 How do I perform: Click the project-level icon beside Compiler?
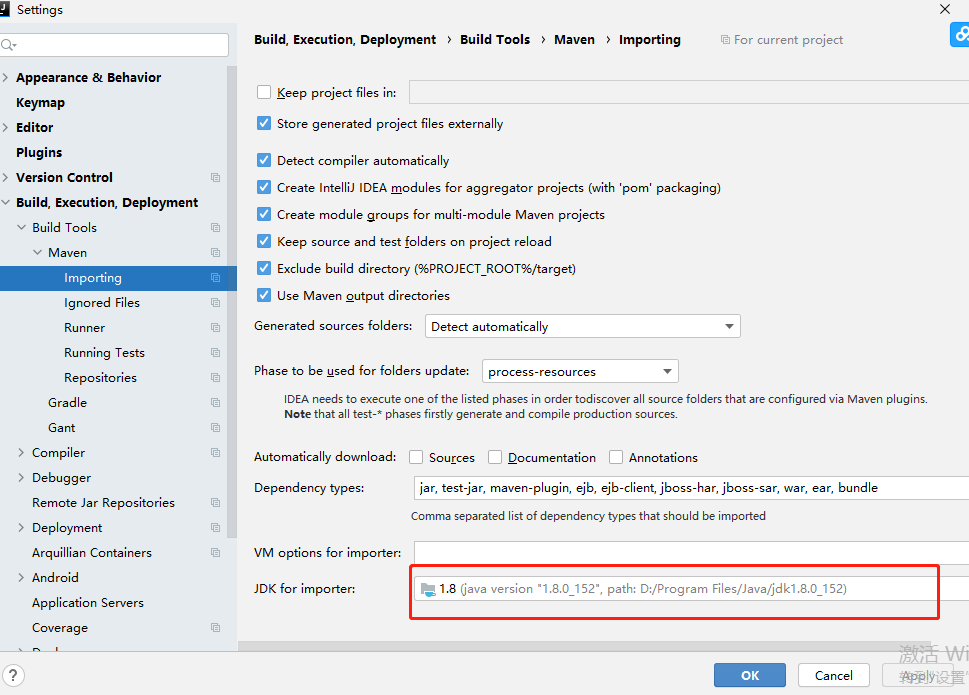[x=215, y=453]
